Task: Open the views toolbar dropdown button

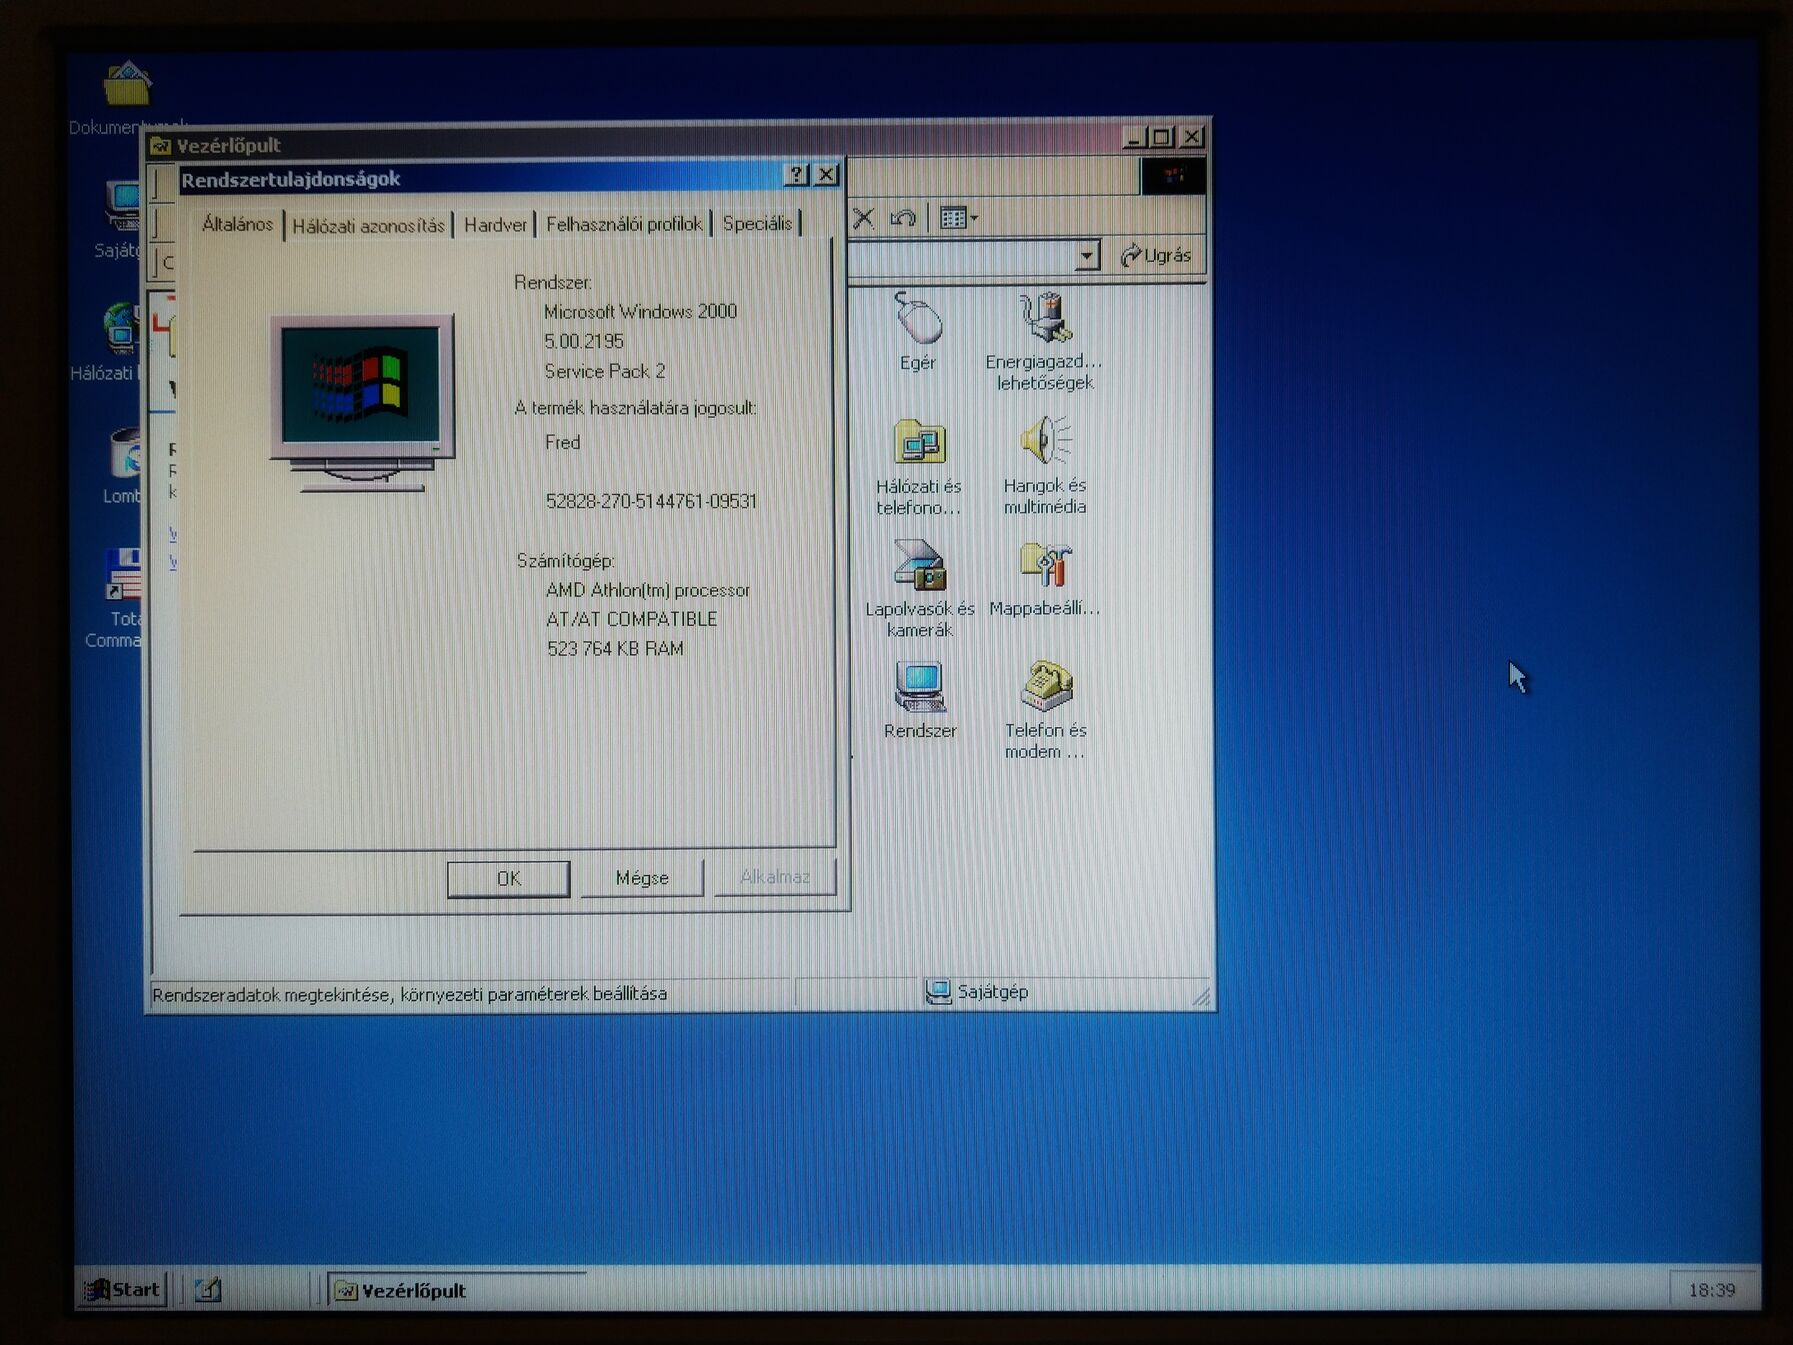Action: [959, 217]
